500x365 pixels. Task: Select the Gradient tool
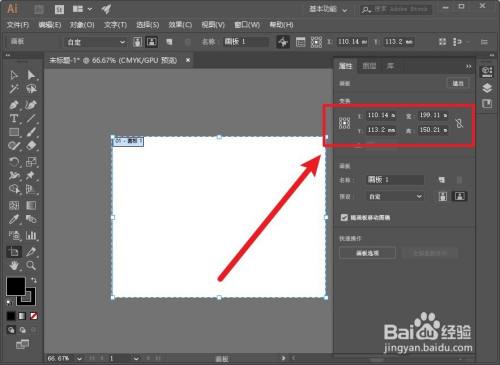pyautogui.click(x=31, y=205)
